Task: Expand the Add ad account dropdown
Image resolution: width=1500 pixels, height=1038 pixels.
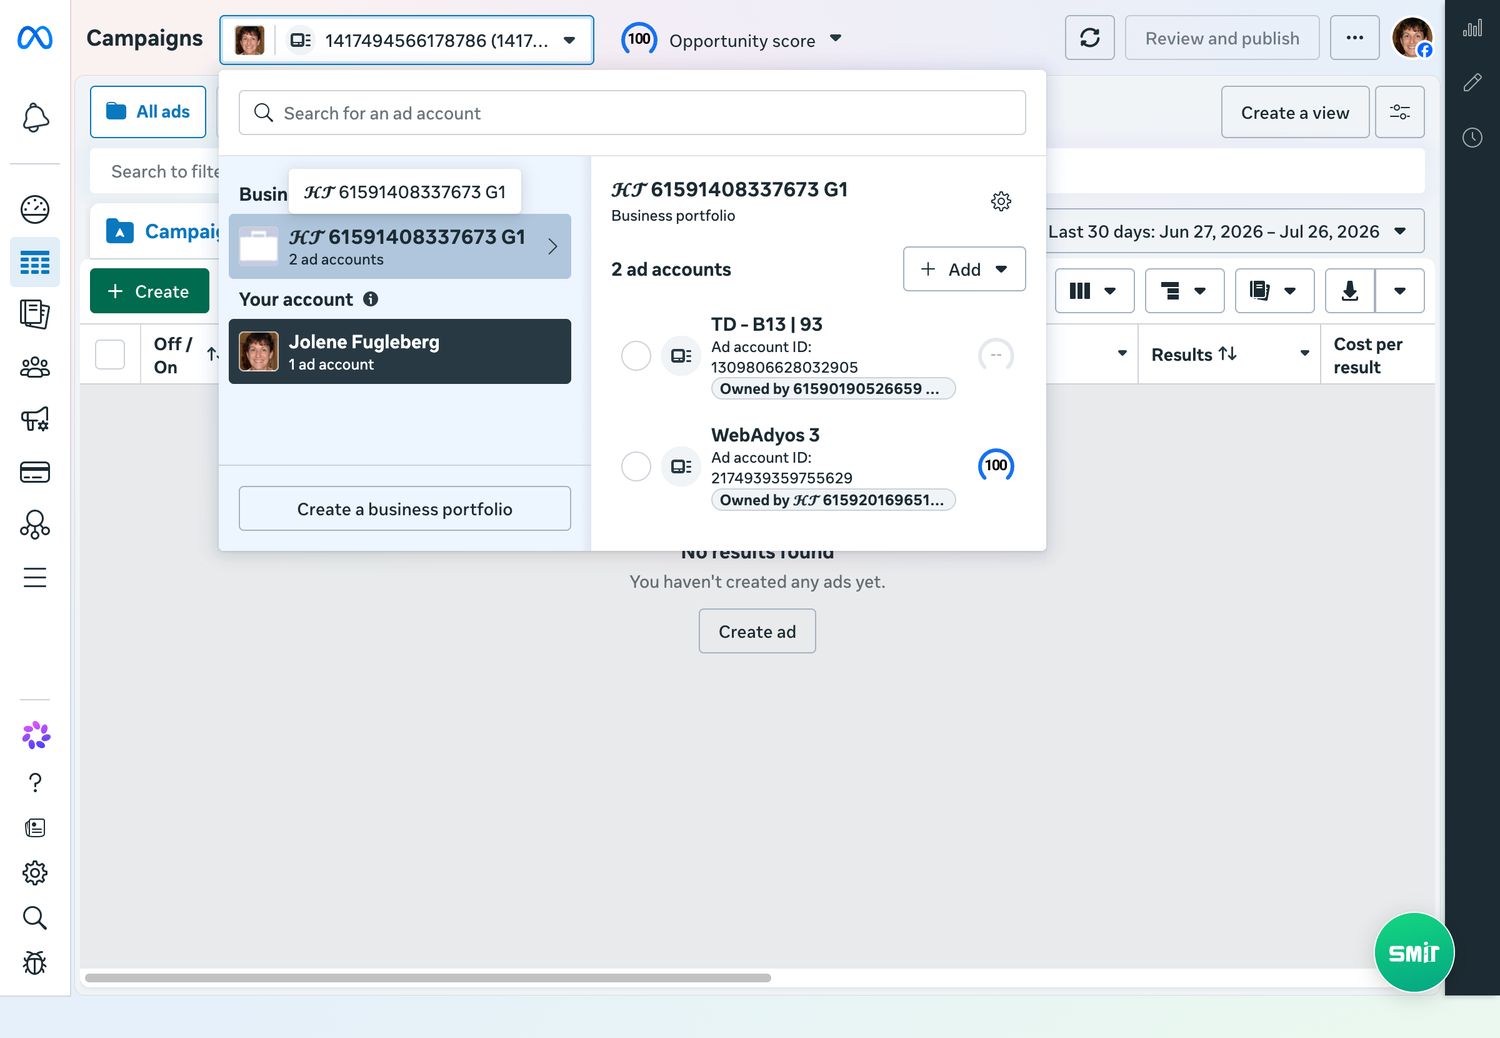Action: (964, 269)
